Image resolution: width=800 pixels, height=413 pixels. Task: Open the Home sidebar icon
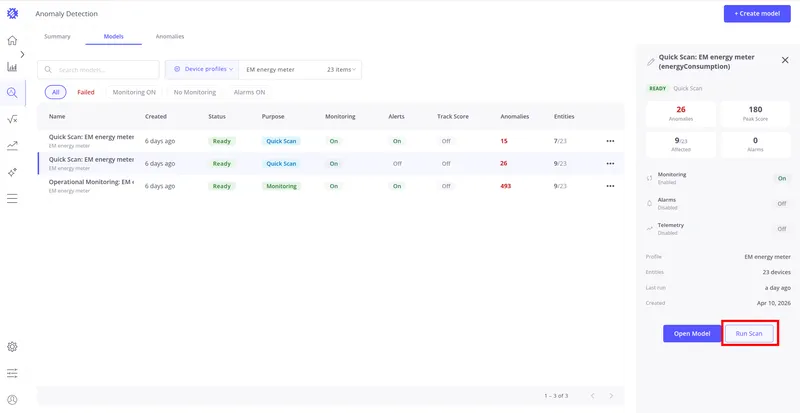pyautogui.click(x=12, y=40)
